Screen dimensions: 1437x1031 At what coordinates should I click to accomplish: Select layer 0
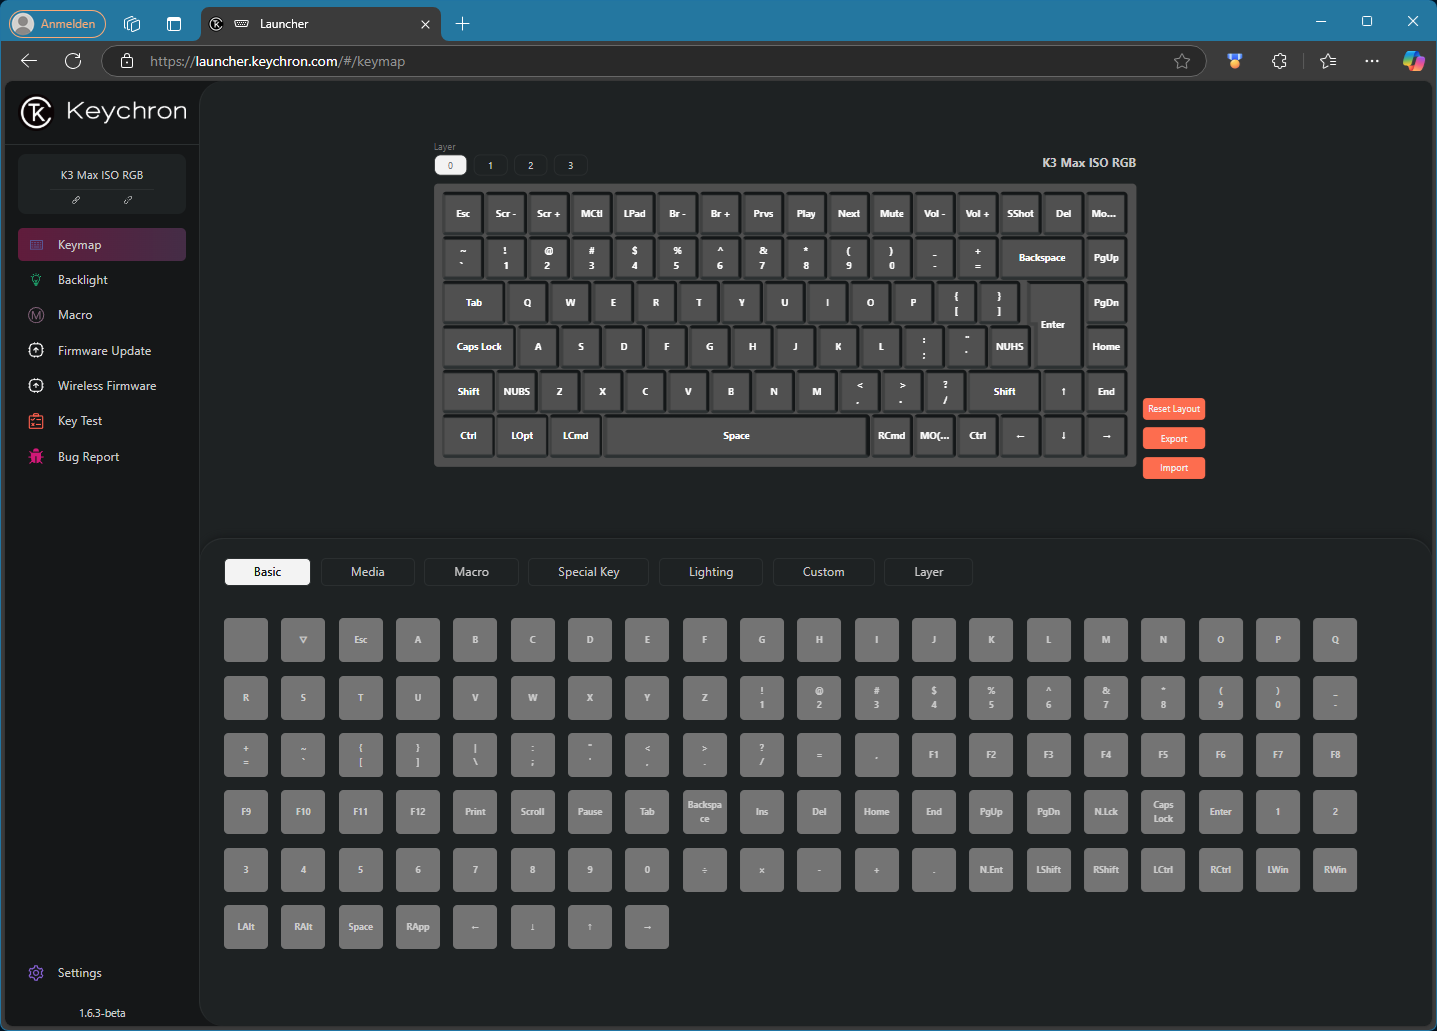(x=450, y=166)
